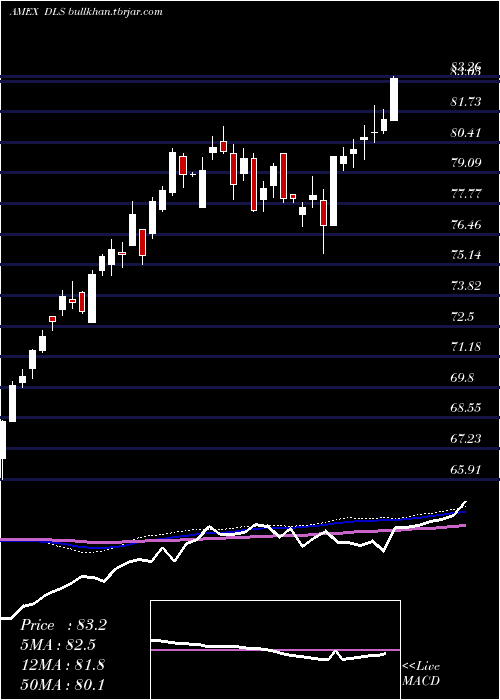The image size is (500, 700).
Task: Click the AMEX DLS ticker title text
Action: pyautogui.click(x=38, y=12)
